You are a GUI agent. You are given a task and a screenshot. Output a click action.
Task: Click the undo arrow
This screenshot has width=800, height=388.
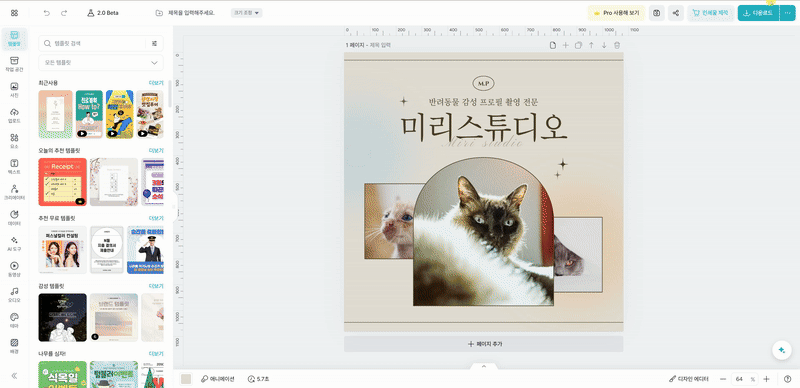pos(47,13)
